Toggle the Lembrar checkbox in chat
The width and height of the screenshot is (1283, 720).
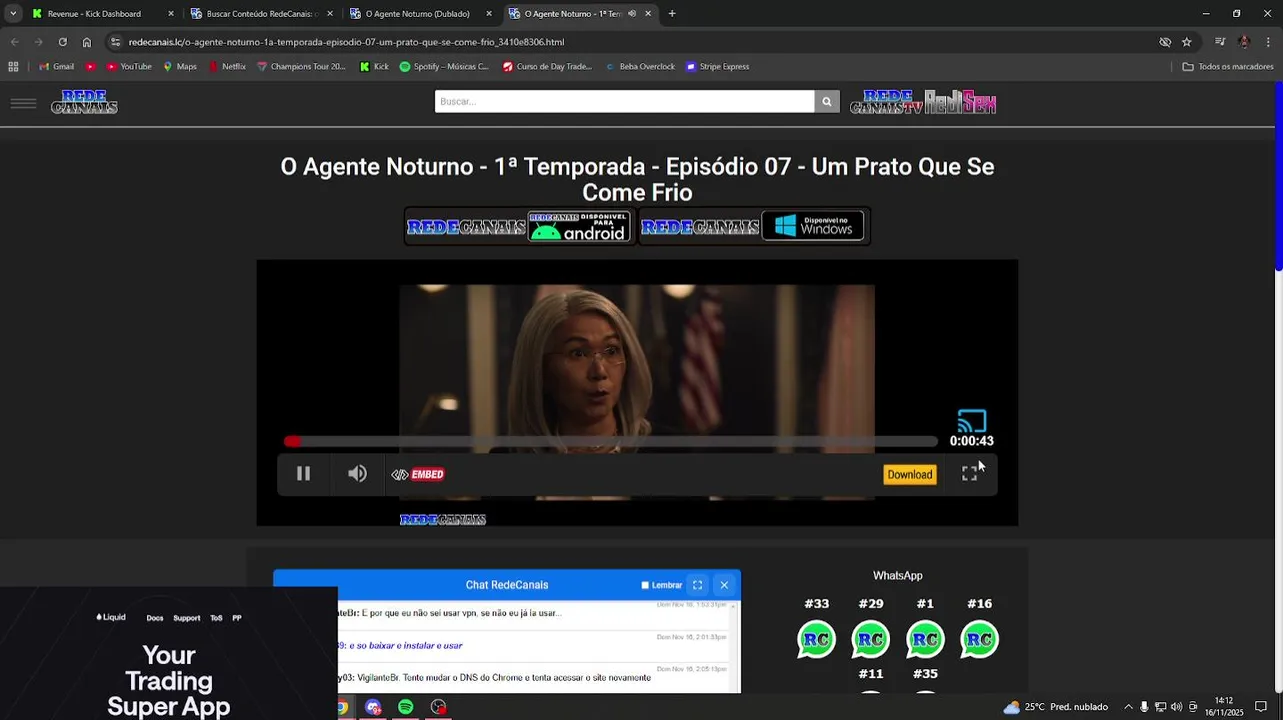pos(645,585)
